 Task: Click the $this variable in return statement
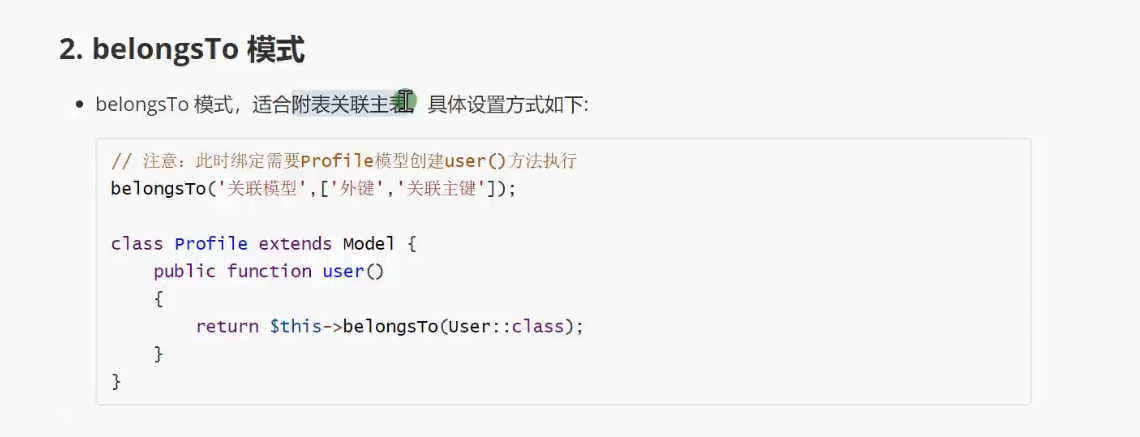295,326
